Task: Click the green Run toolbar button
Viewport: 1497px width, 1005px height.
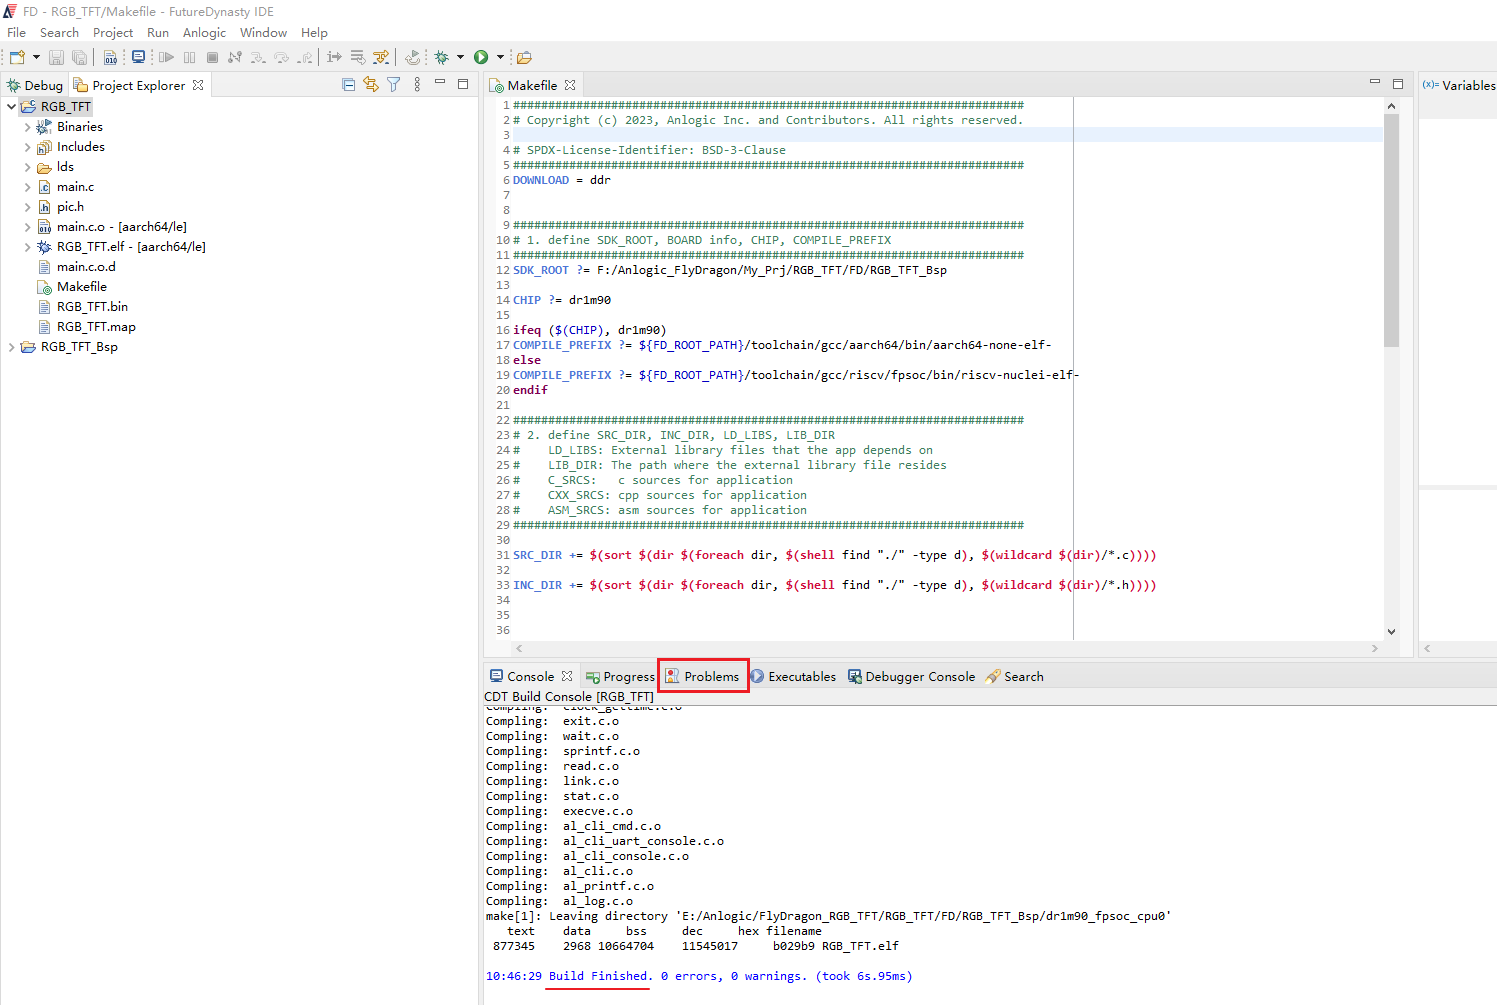Action: coord(481,57)
